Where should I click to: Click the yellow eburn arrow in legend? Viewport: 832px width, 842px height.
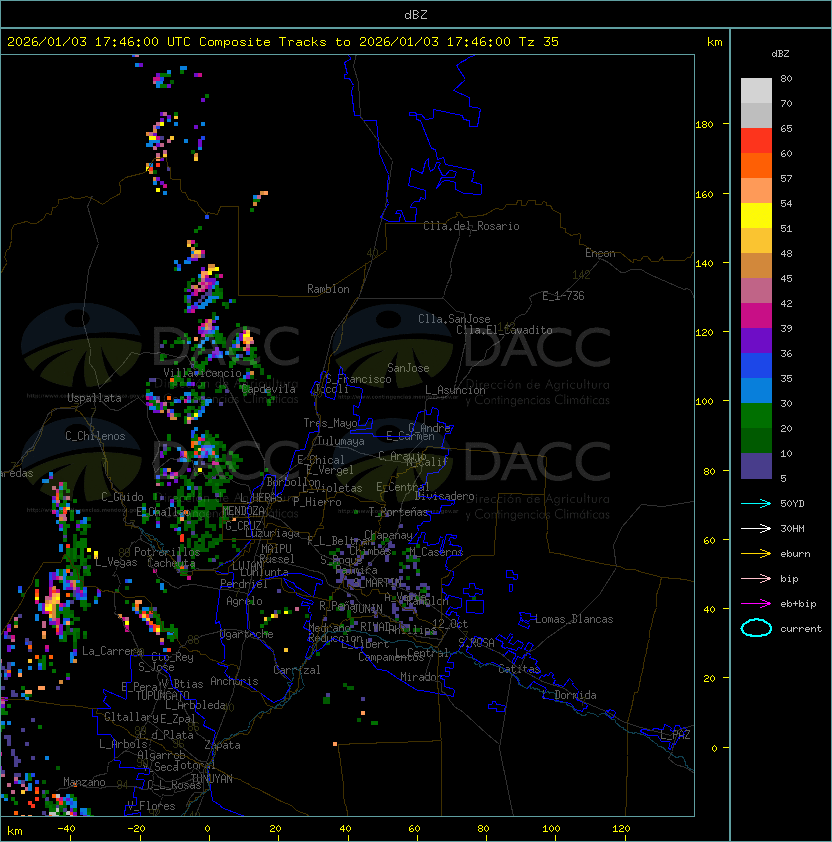click(756, 554)
